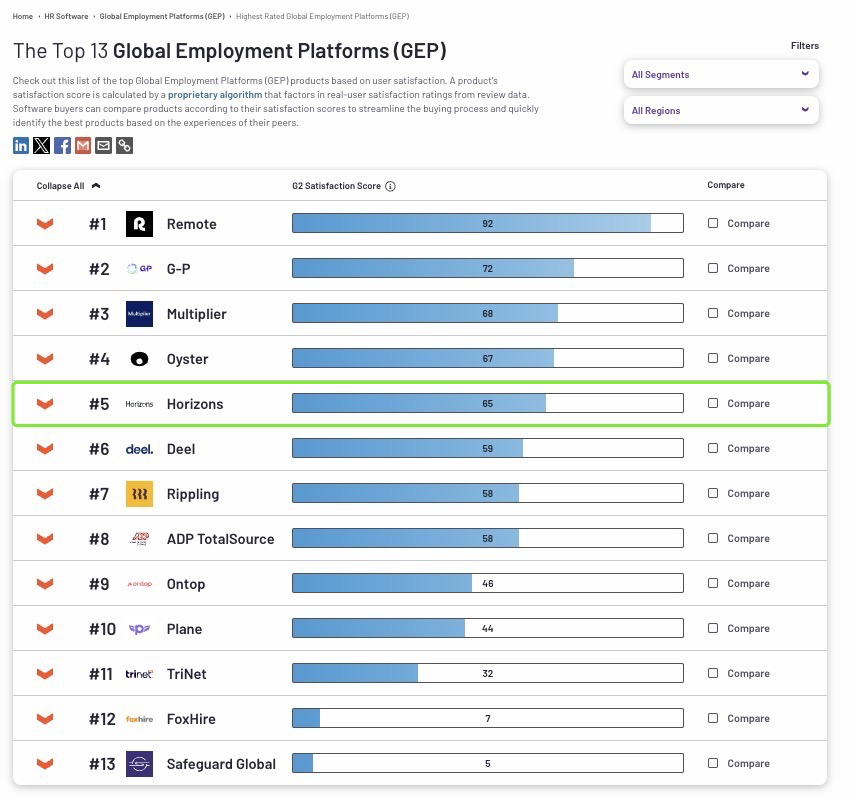Click FoxHire's satisfaction bar showing 7
853x796 pixels.
coord(487,718)
